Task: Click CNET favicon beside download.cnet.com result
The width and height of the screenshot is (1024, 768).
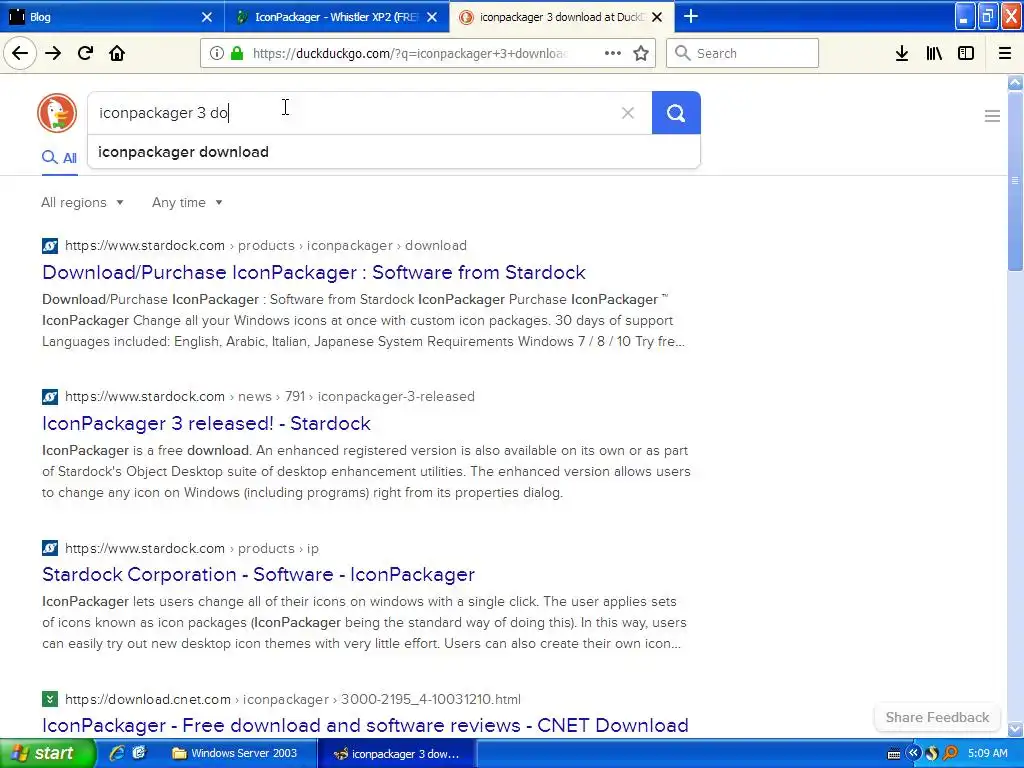Action: pyautogui.click(x=50, y=699)
